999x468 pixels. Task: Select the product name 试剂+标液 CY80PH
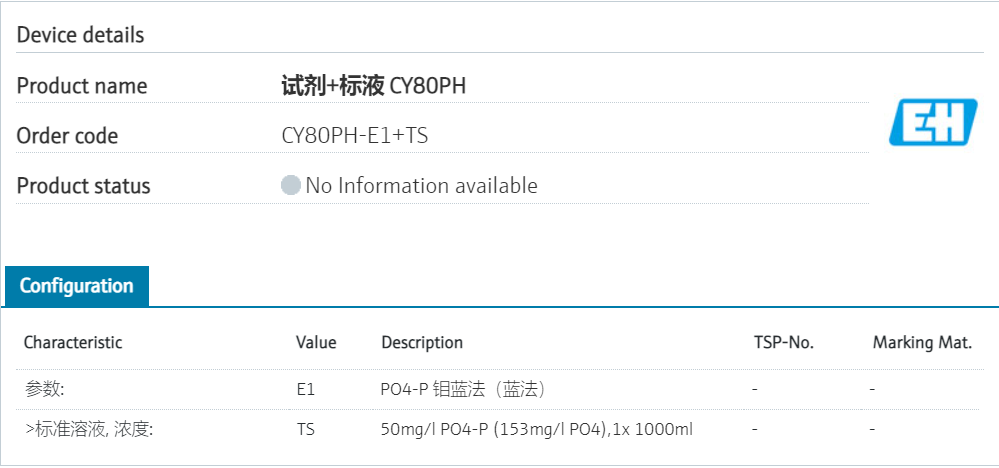pyautogui.click(x=374, y=86)
